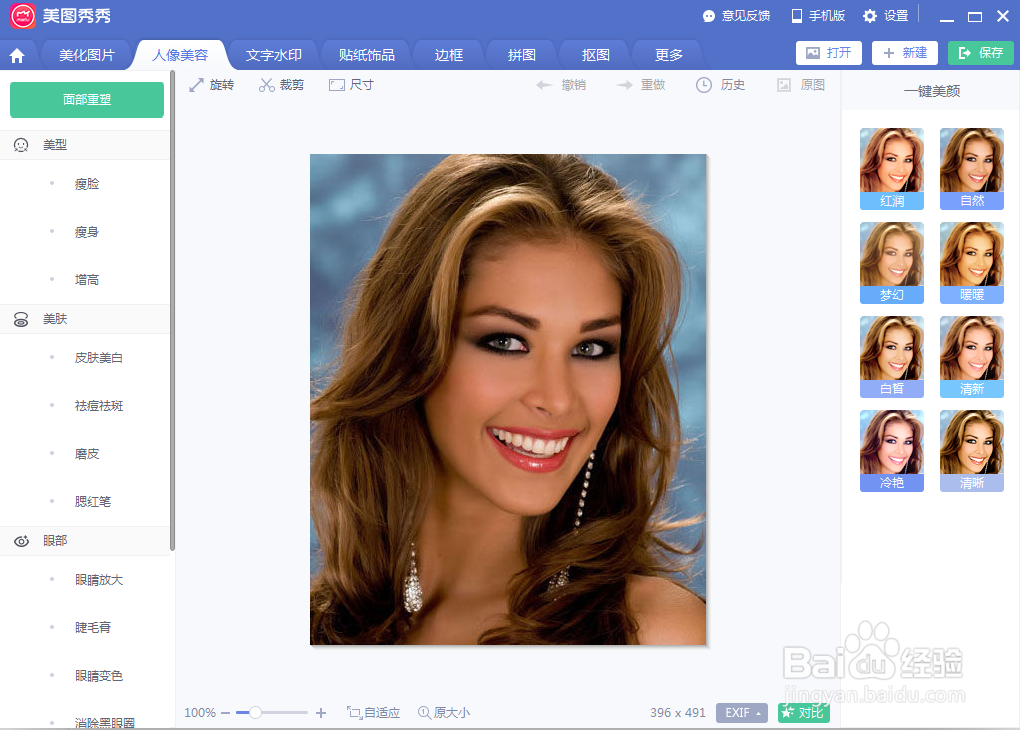The width and height of the screenshot is (1020, 730).
Task: Choose the 瘦身 body slimming option
Action: coord(87,232)
